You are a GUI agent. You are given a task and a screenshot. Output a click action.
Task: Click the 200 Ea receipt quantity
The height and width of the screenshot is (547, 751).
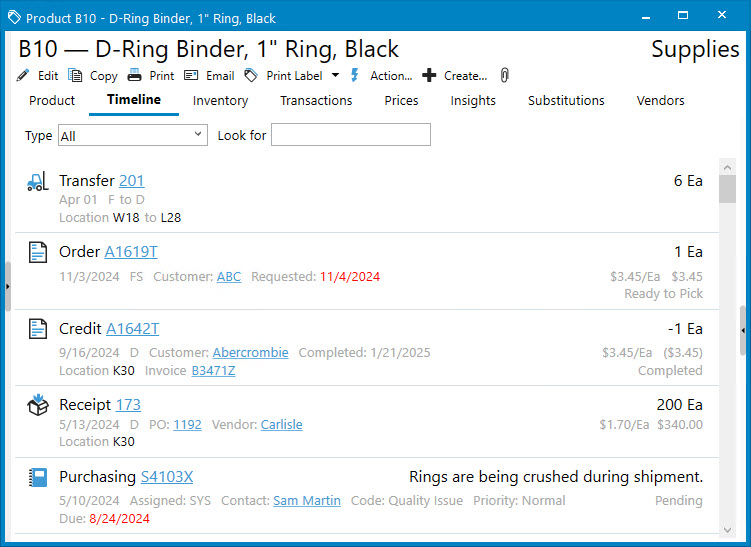tap(680, 405)
